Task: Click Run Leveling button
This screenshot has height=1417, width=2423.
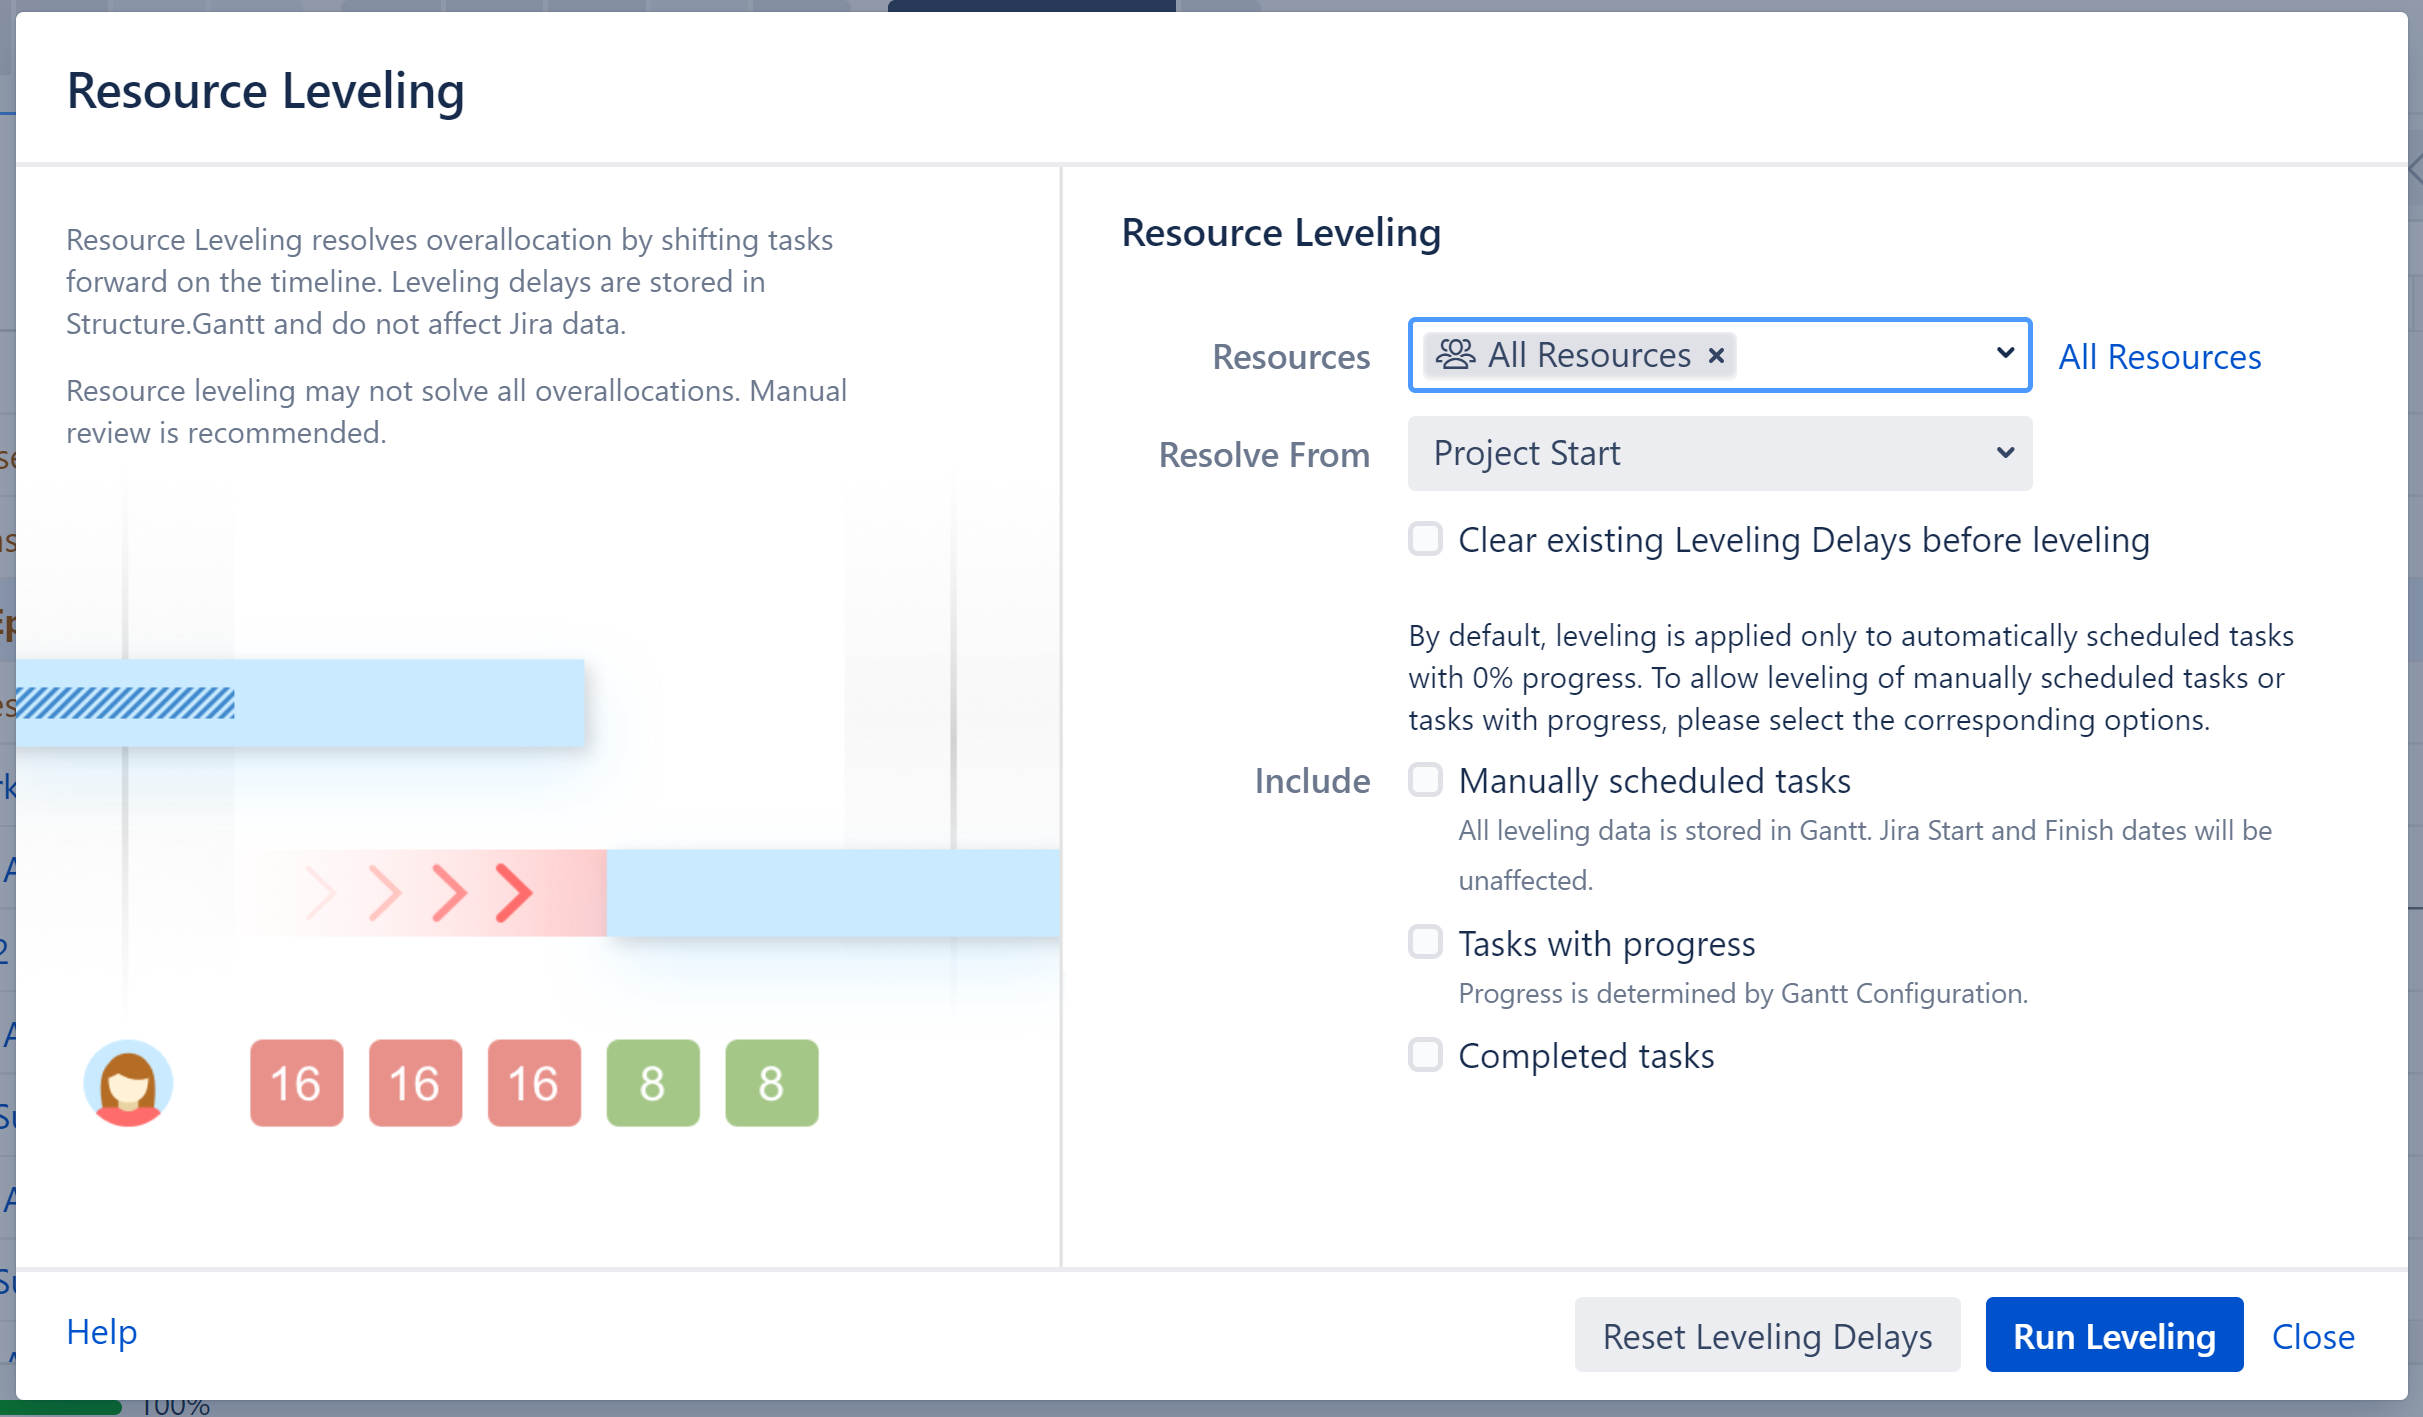Action: pos(2114,1333)
